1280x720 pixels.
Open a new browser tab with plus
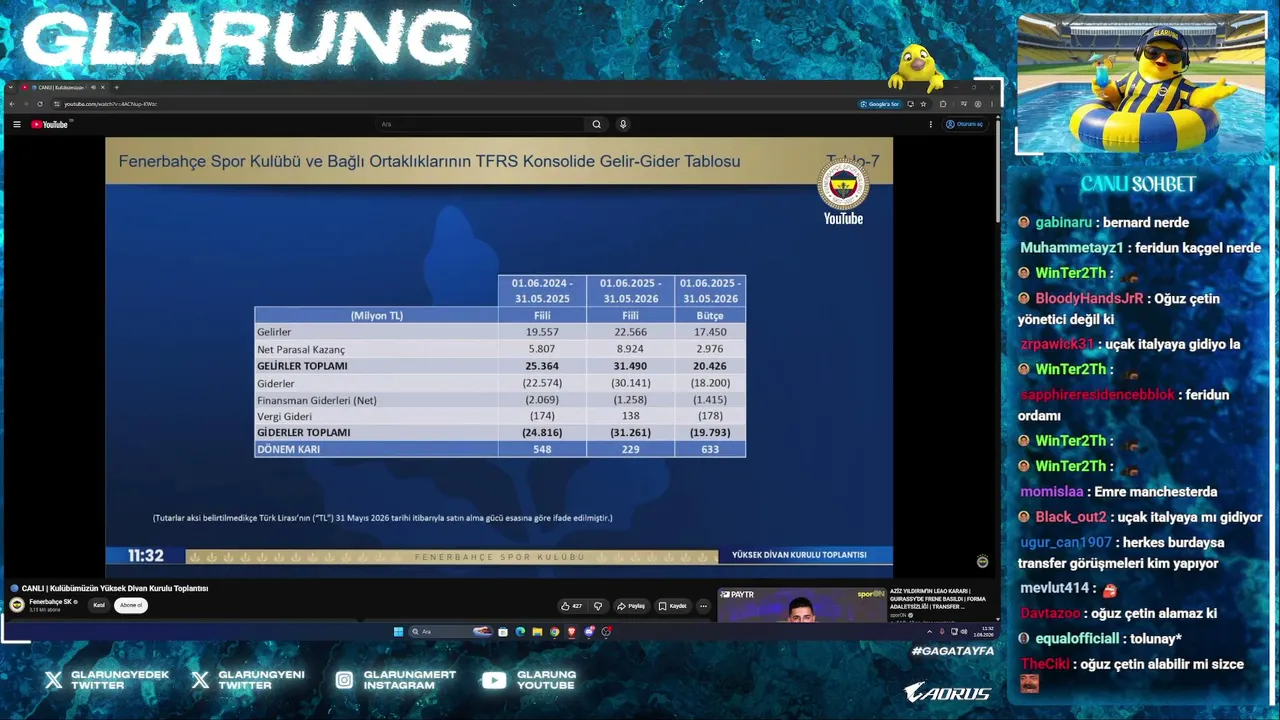point(116,87)
